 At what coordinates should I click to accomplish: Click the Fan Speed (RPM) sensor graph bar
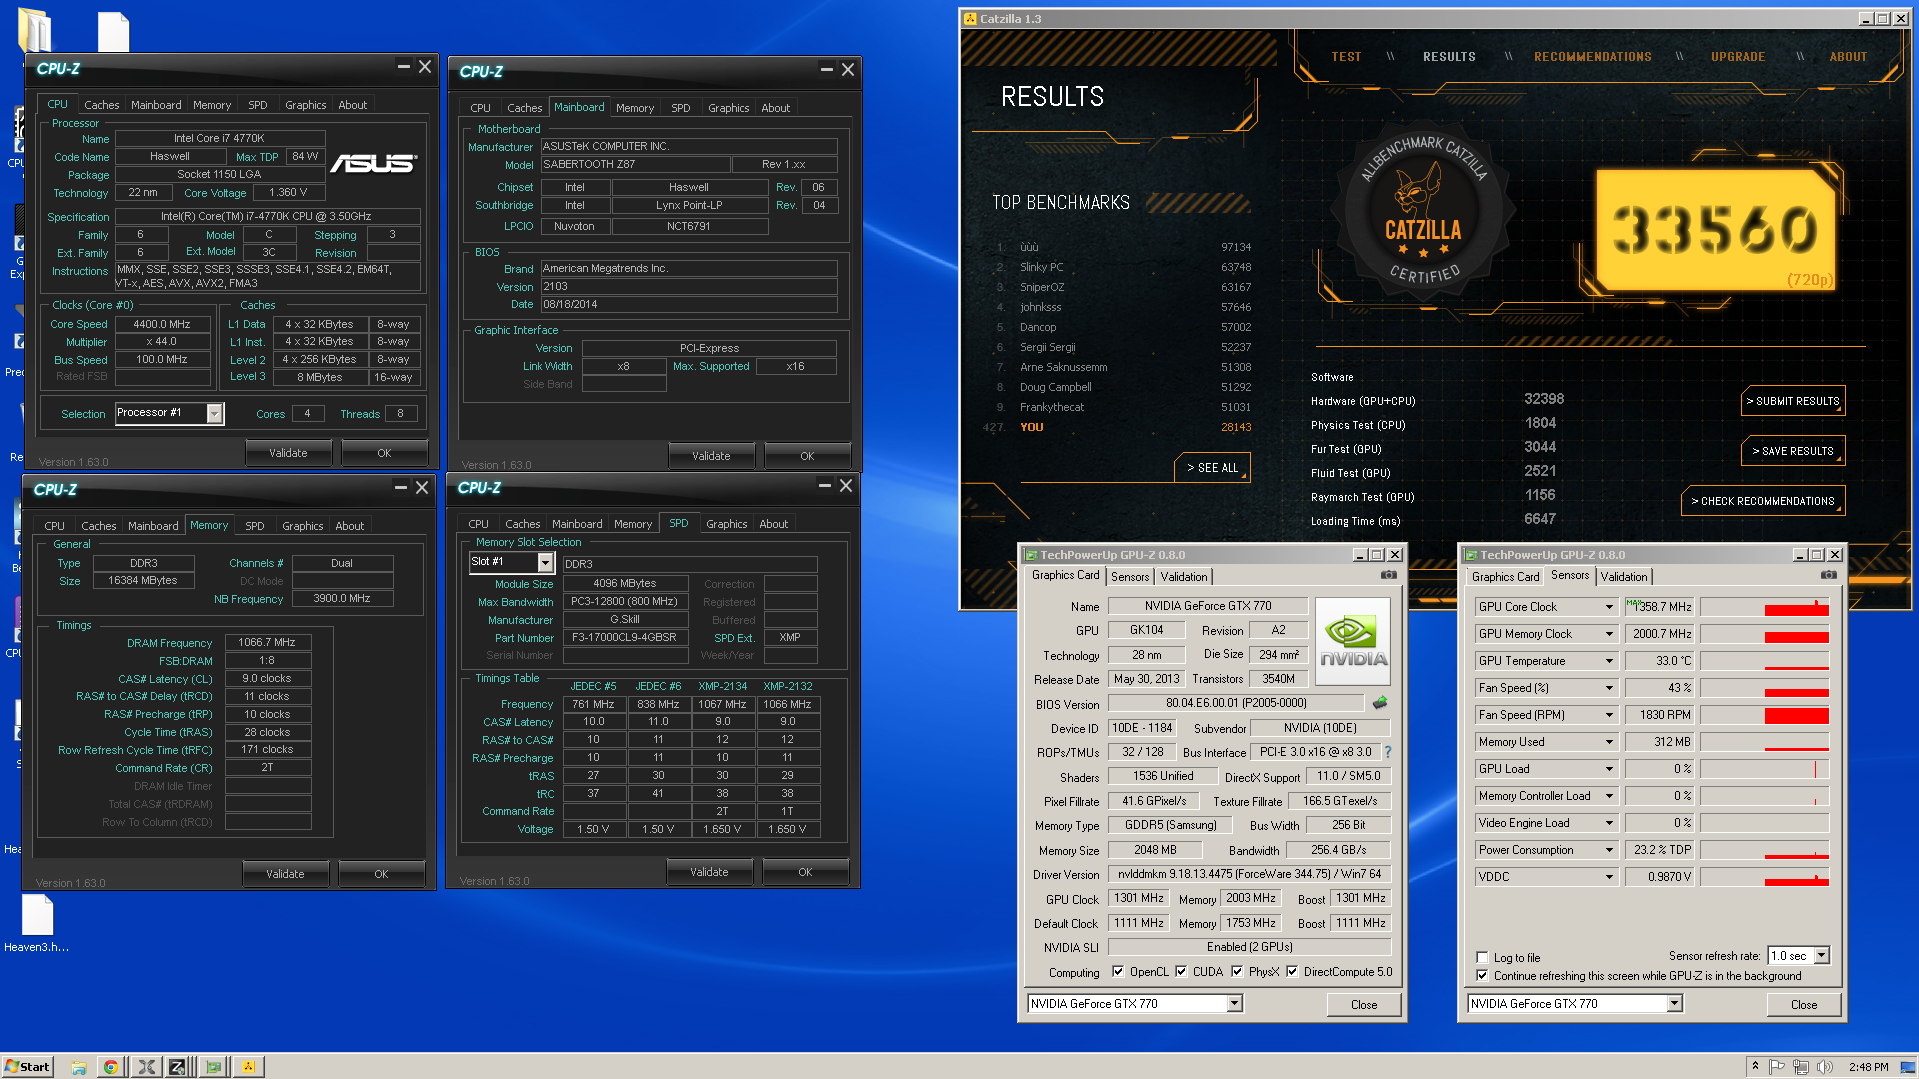1765,715
